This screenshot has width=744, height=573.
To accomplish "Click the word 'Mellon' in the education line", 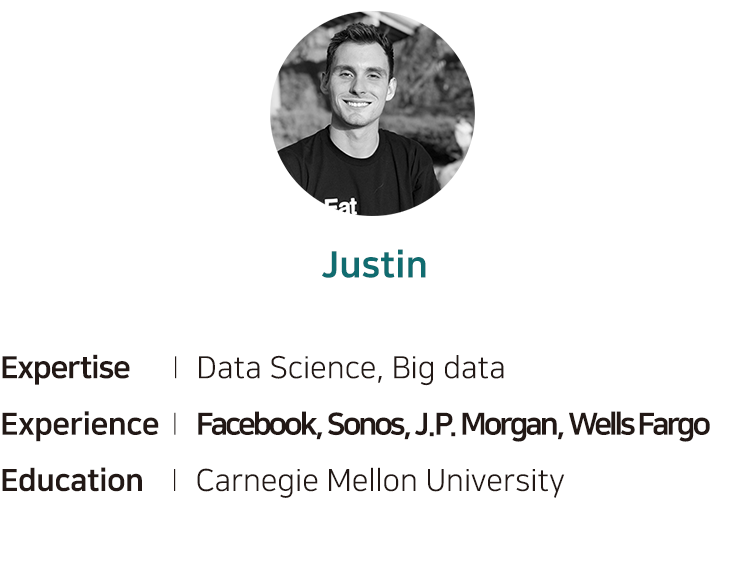I will point(372,481).
